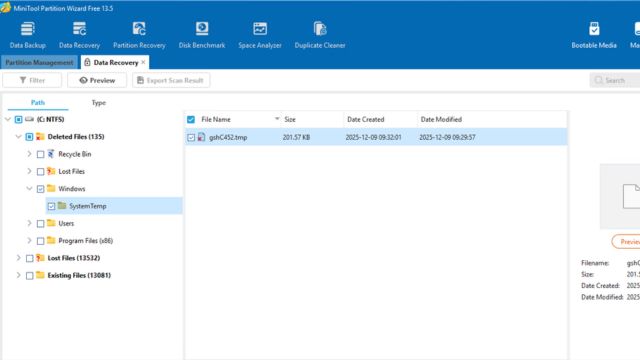Sort by the Date Created column
Screen dimensions: 640x360
coord(380,119)
